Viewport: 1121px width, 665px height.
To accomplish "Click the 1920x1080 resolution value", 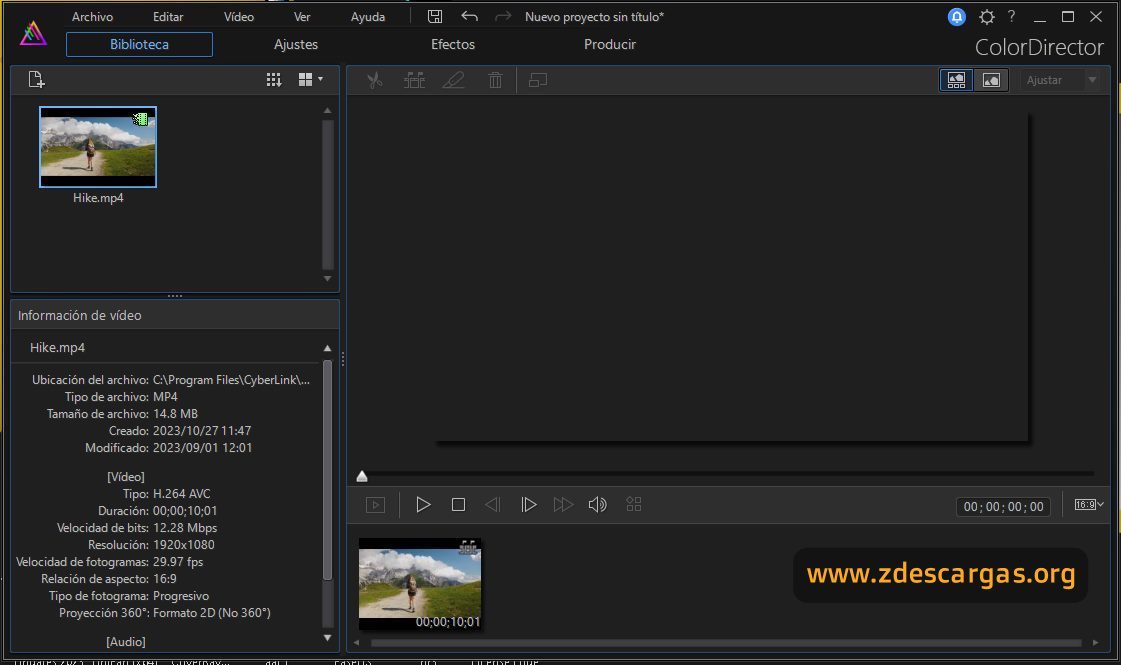I will pos(184,545).
